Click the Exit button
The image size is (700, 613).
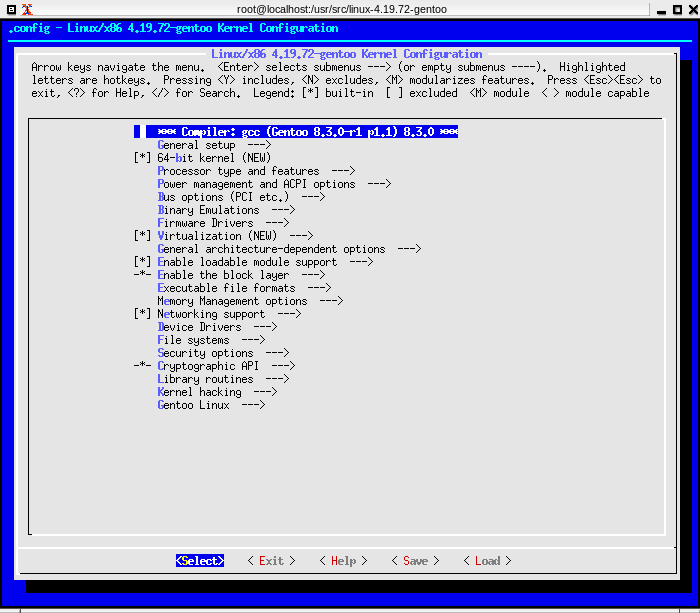[x=271, y=561]
